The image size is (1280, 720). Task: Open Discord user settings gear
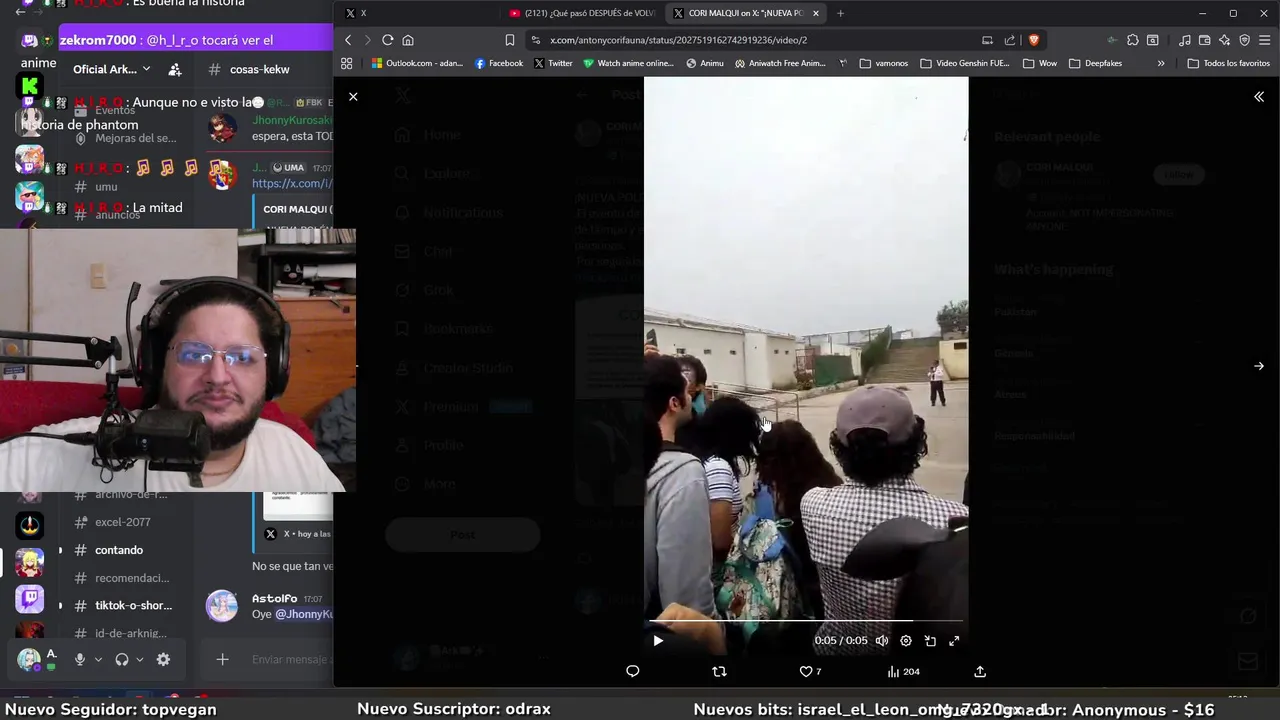coord(163,659)
